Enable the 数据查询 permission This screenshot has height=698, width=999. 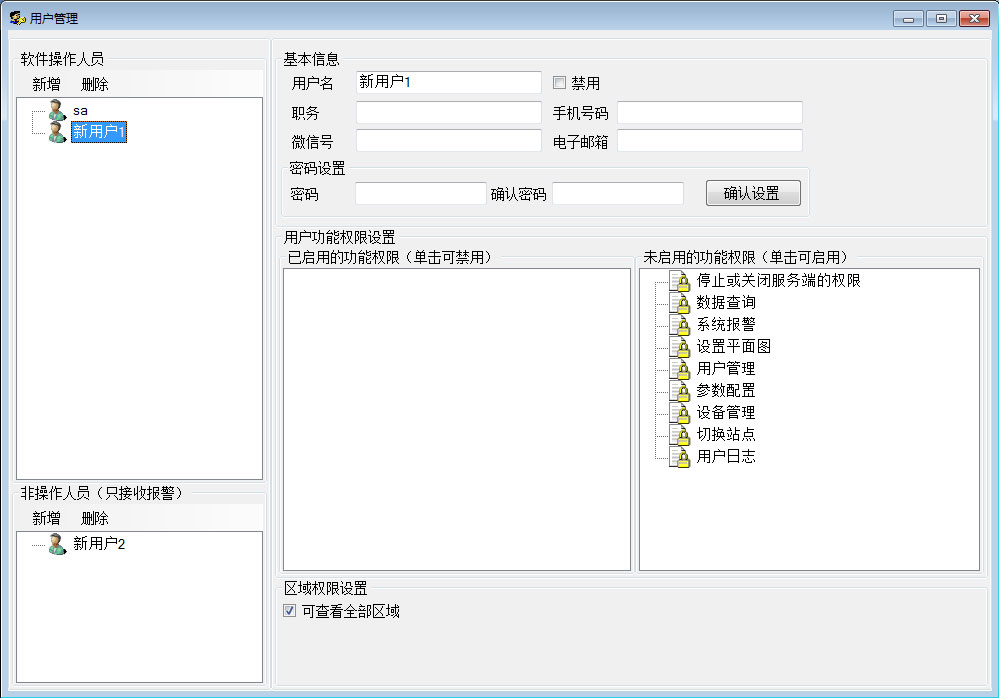tap(726, 303)
